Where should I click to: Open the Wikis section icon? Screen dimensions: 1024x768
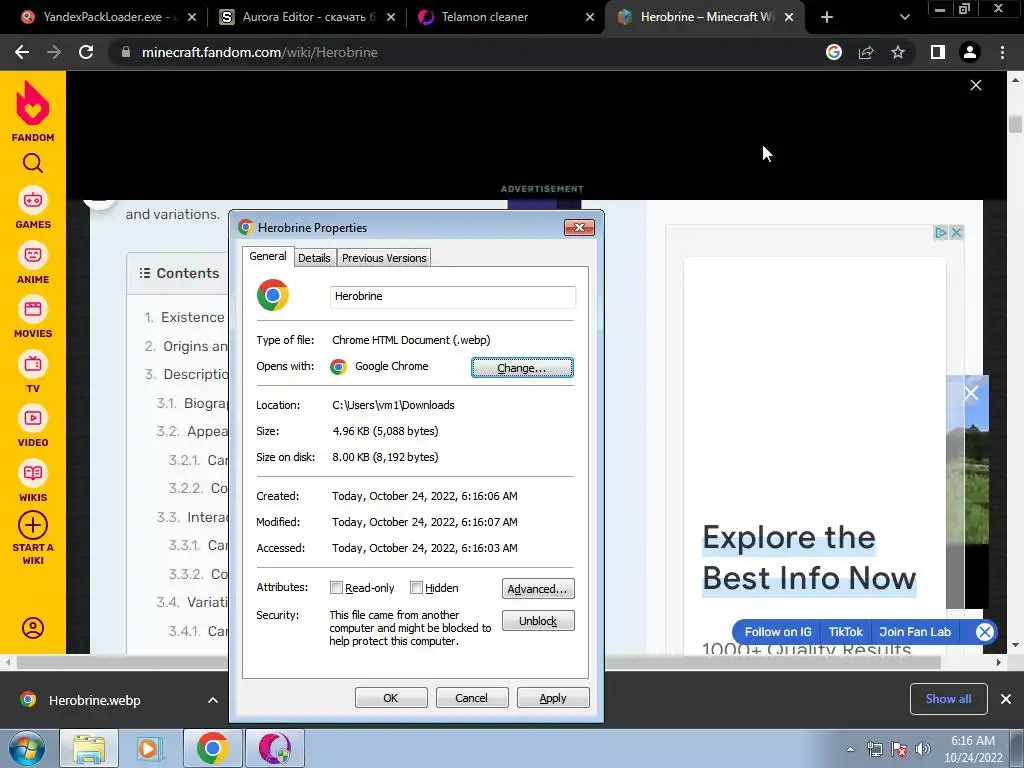point(33,473)
